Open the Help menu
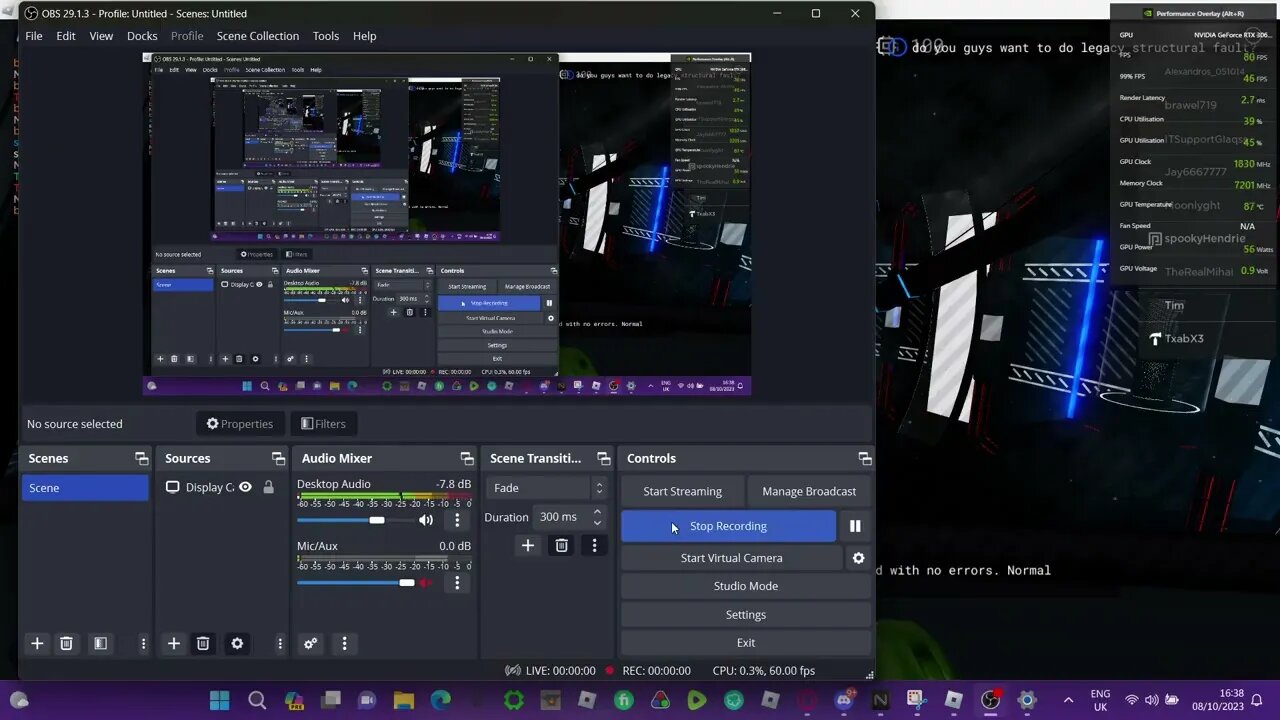 pyautogui.click(x=364, y=36)
